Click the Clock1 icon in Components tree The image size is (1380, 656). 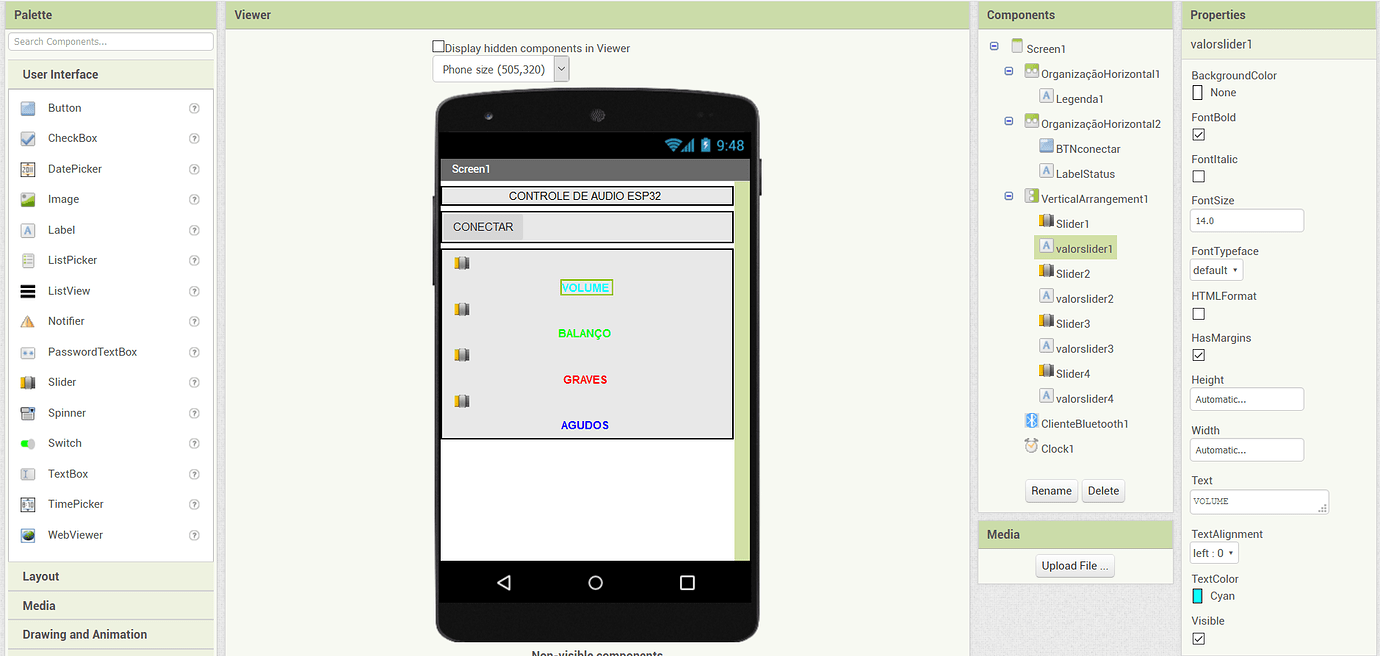pyautogui.click(x=1031, y=447)
